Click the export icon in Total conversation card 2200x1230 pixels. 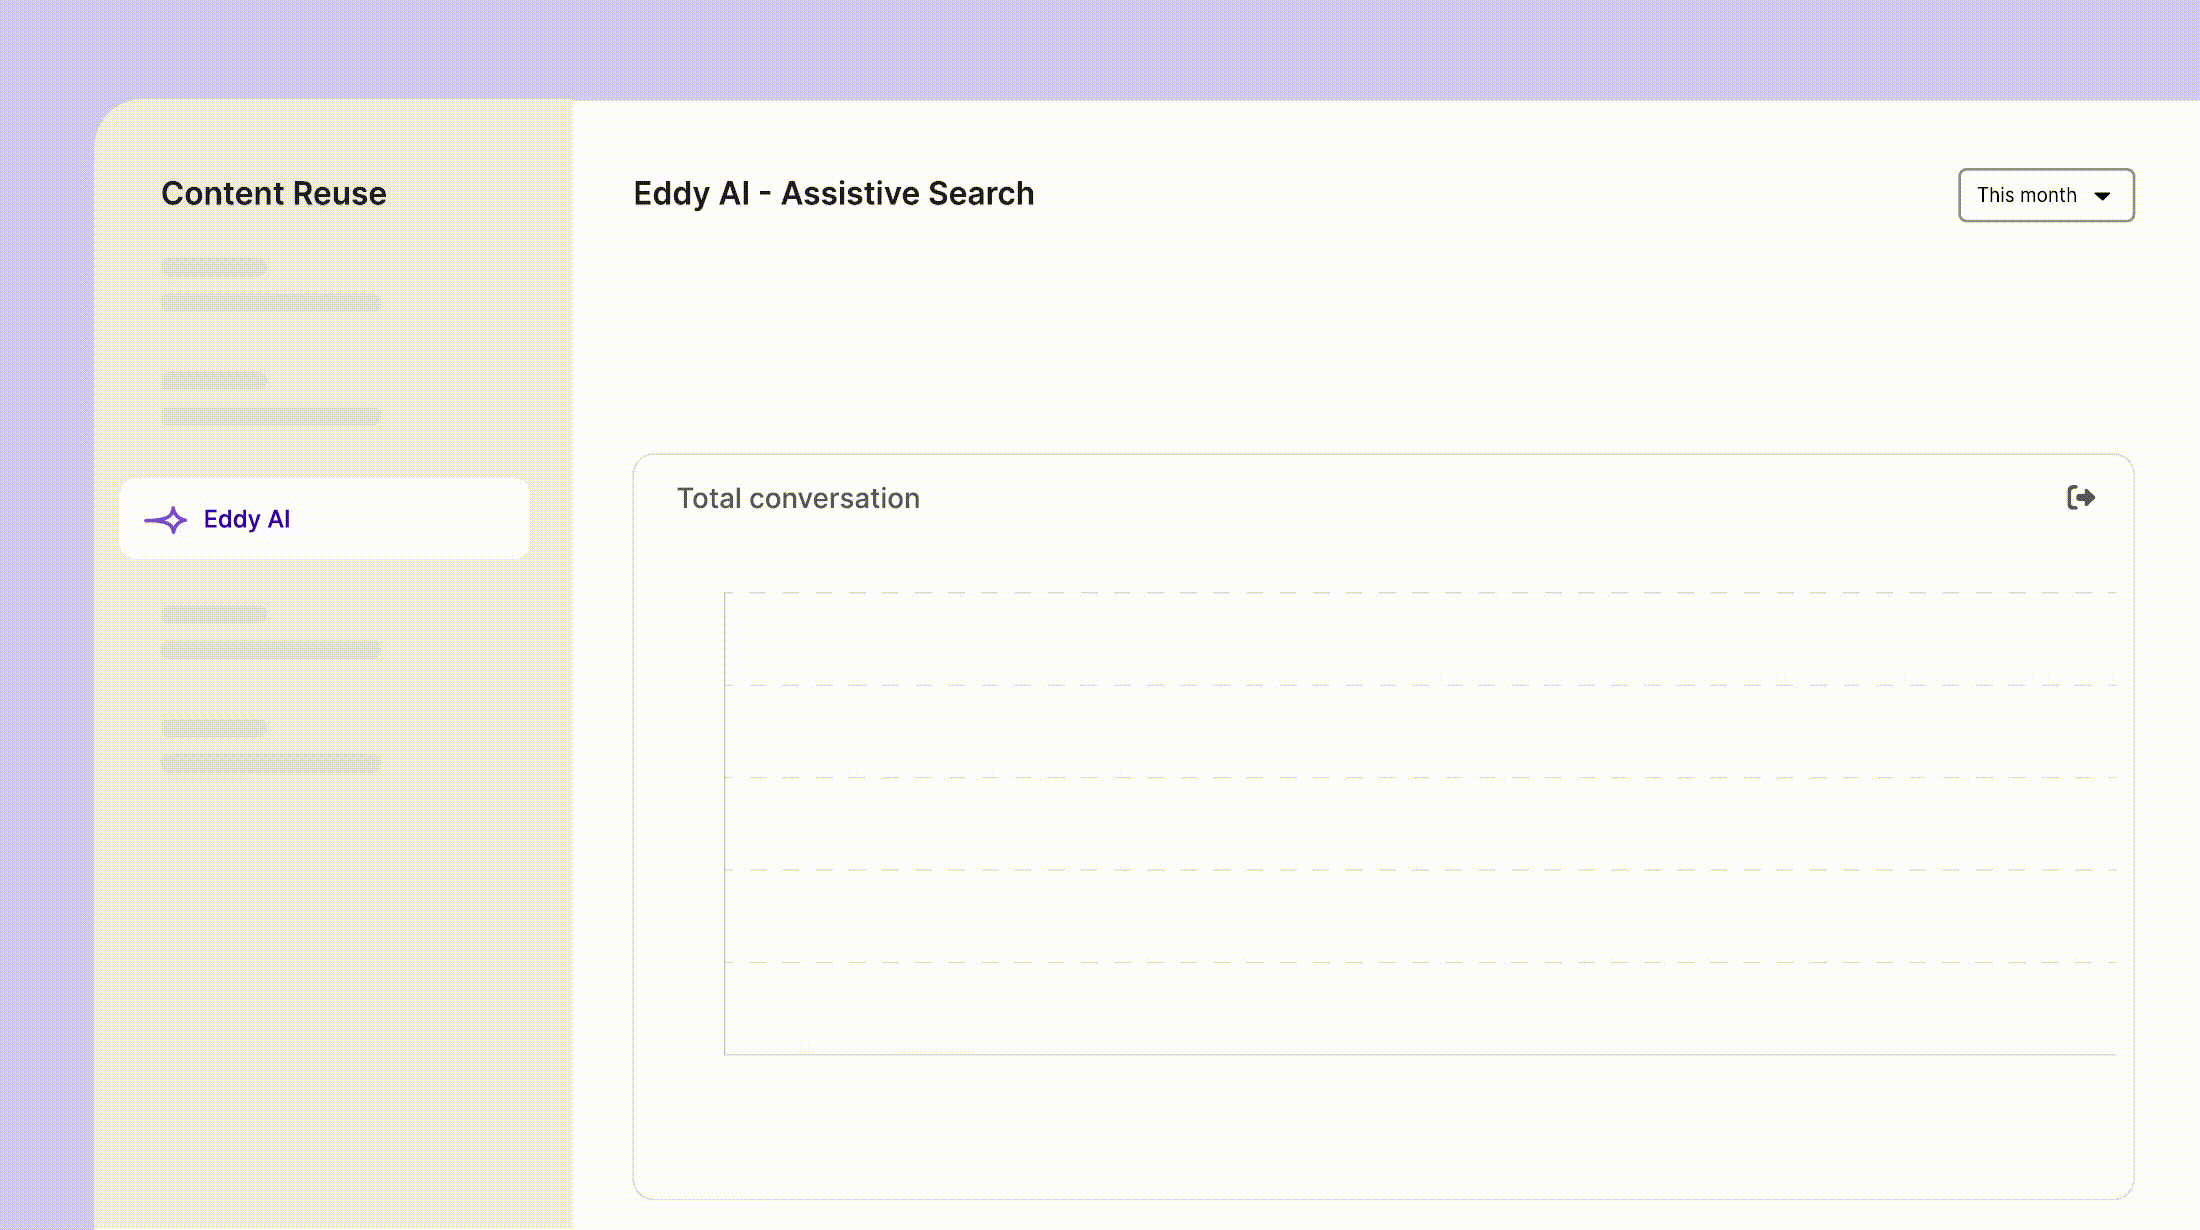(2081, 498)
